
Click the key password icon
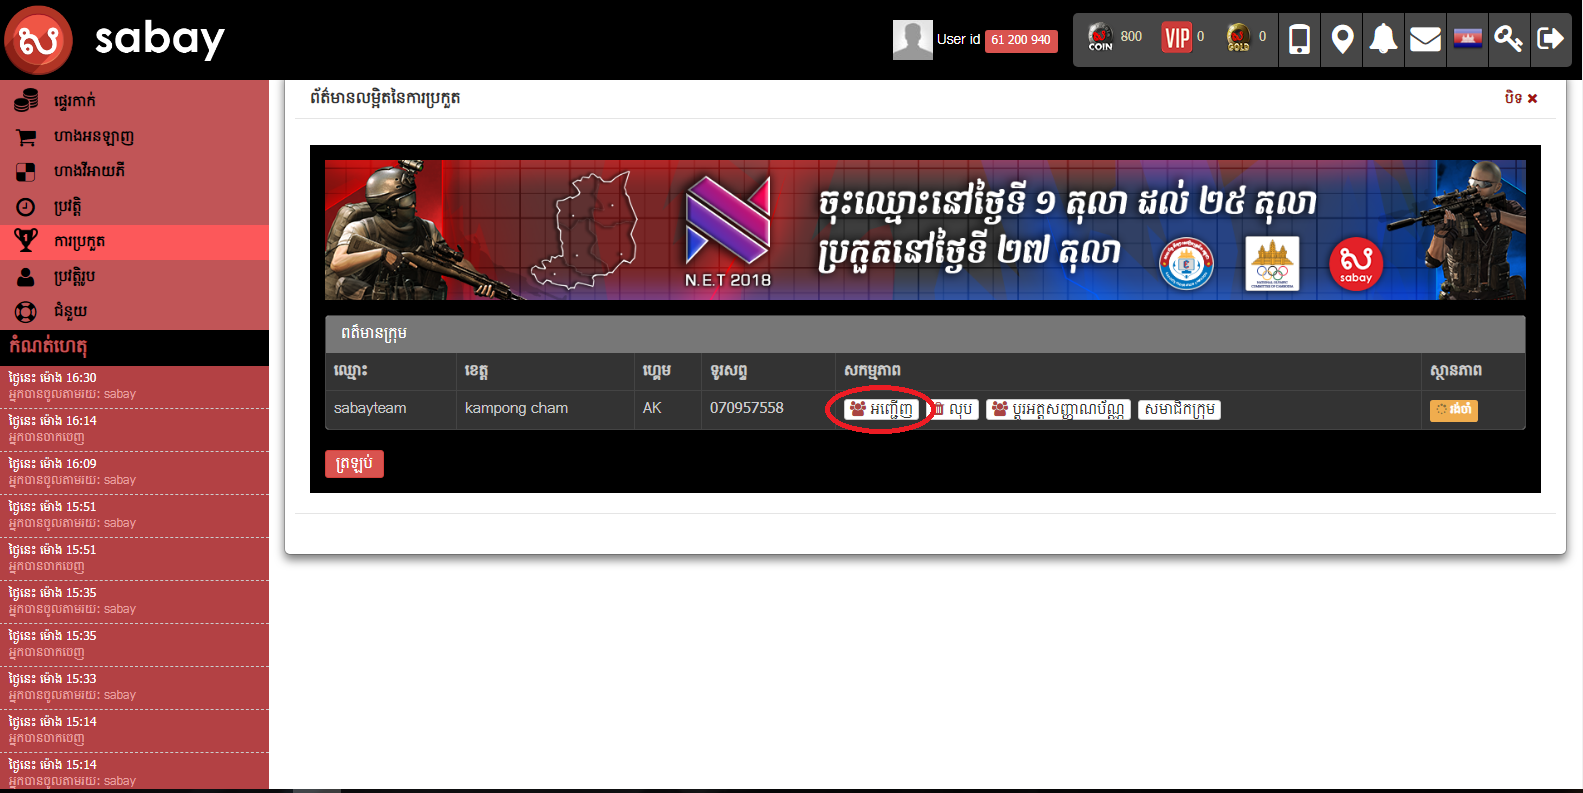(x=1508, y=39)
